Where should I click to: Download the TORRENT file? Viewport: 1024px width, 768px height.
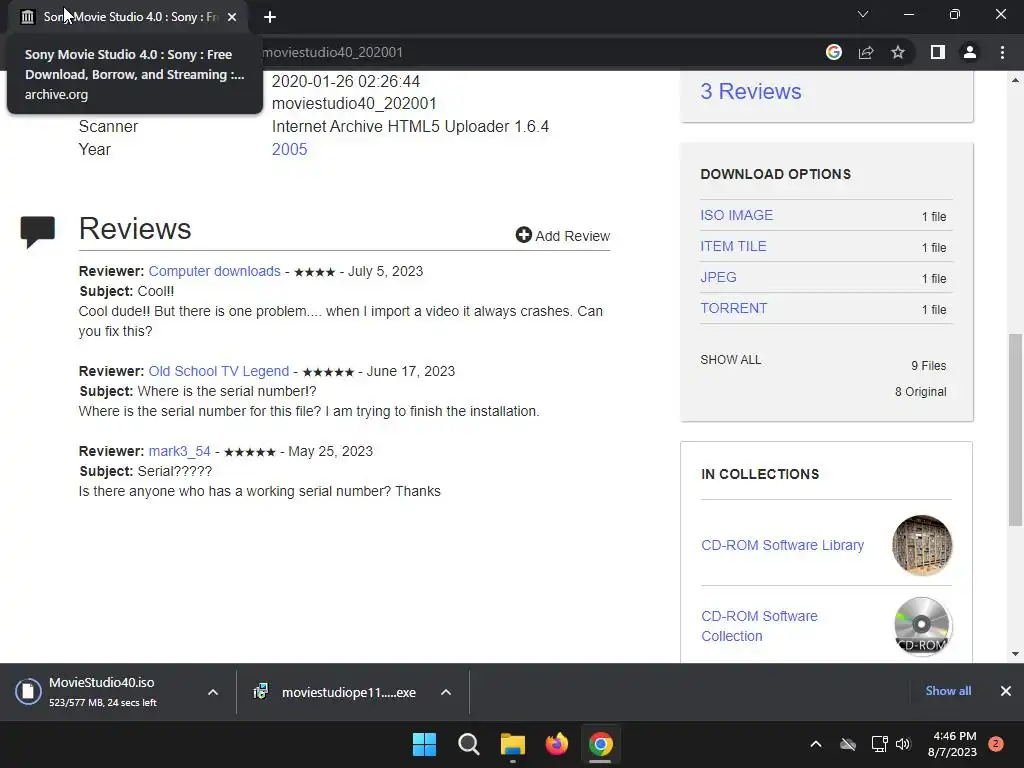click(x=734, y=308)
